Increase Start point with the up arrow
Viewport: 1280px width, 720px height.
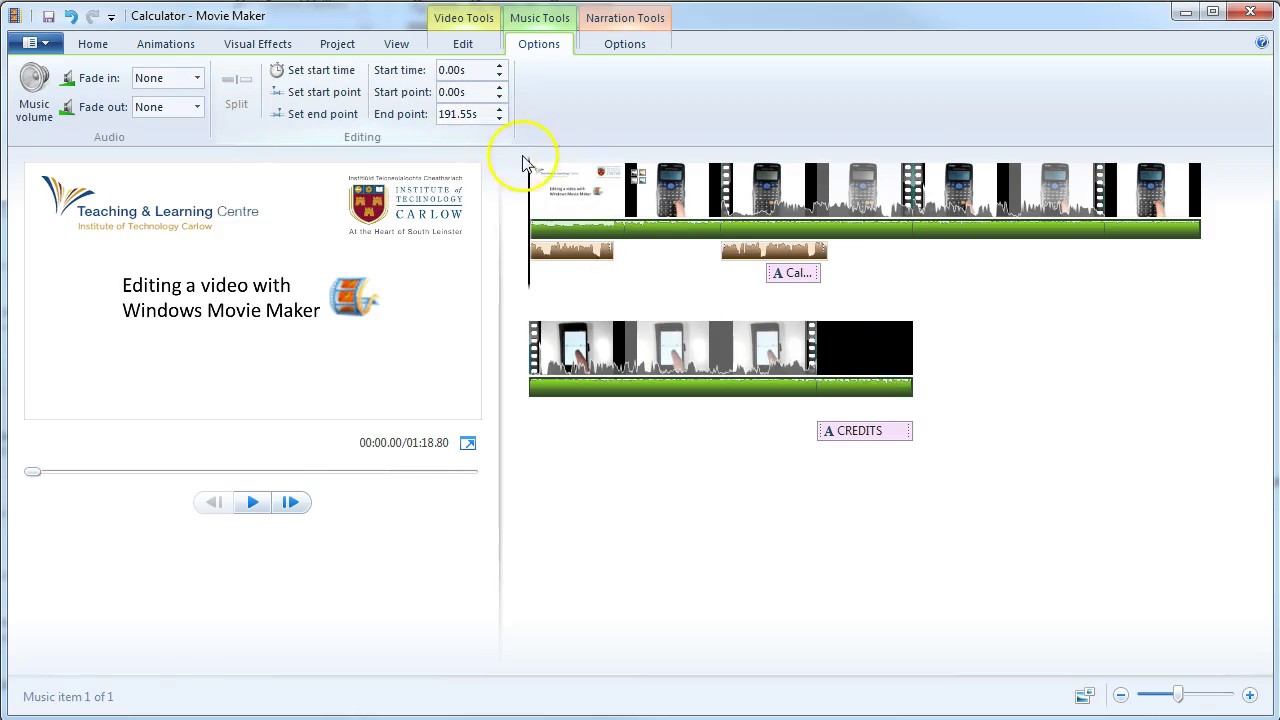click(499, 88)
